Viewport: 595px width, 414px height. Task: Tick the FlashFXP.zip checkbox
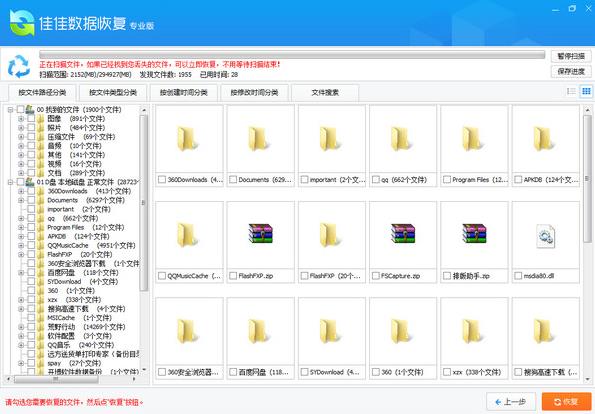click(x=233, y=276)
